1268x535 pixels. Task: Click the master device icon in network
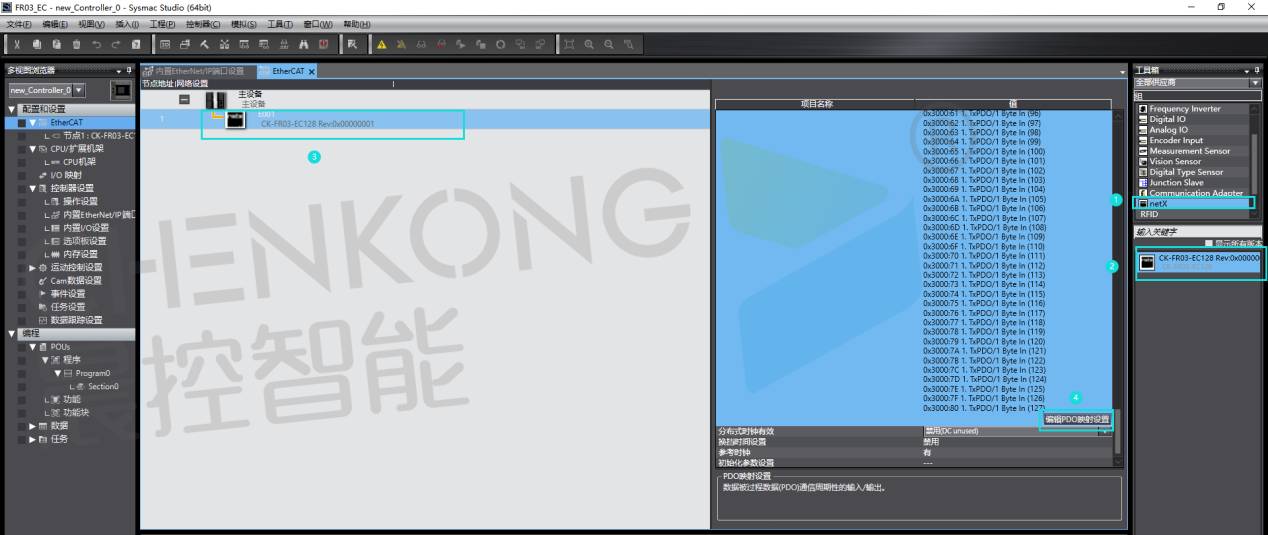(215, 99)
